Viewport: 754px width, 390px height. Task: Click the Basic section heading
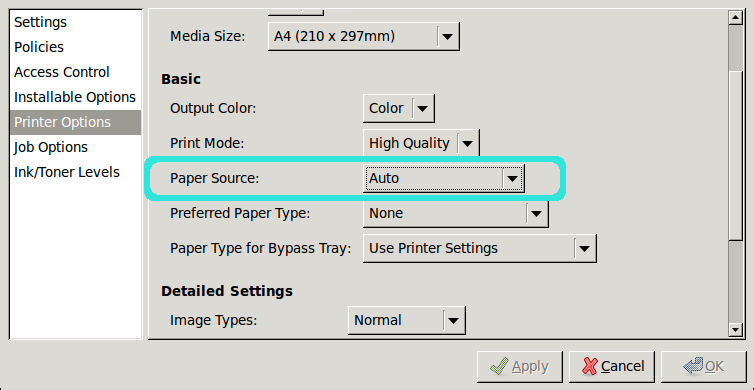point(181,79)
